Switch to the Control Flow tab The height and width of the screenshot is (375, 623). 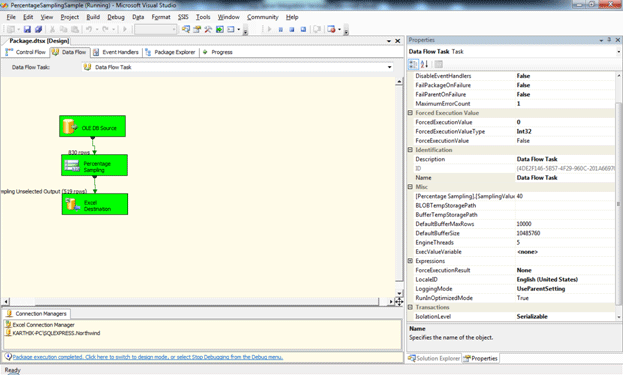26,52
